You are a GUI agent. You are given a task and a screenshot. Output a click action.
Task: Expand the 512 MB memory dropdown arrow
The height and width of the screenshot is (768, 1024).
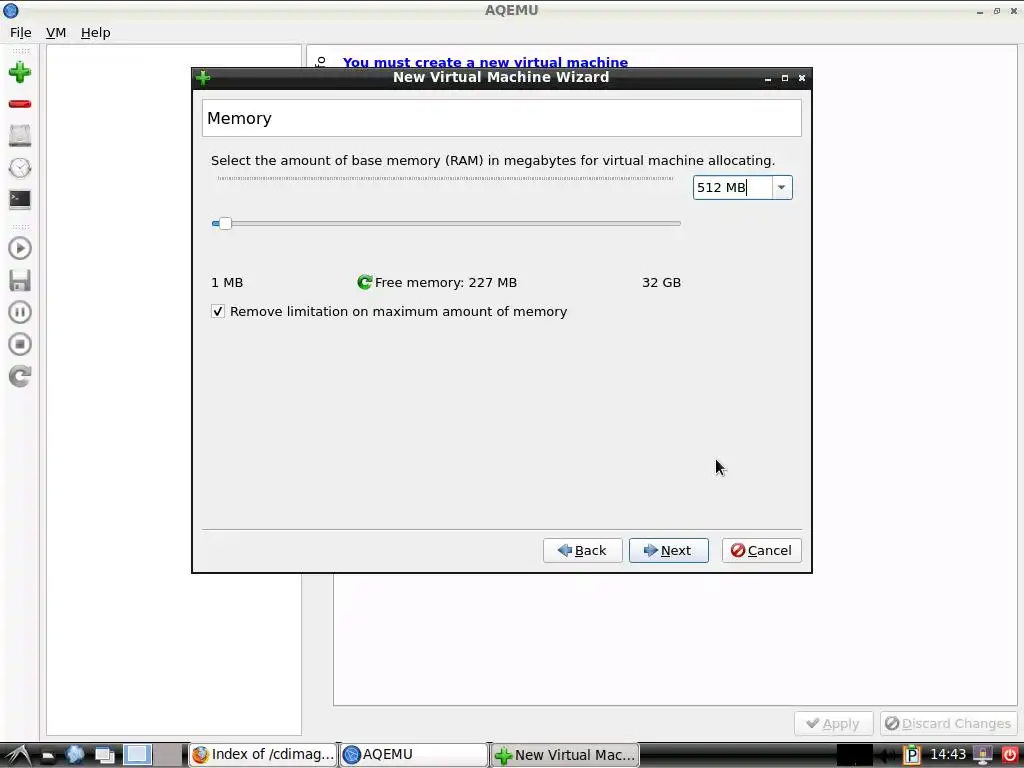[781, 187]
